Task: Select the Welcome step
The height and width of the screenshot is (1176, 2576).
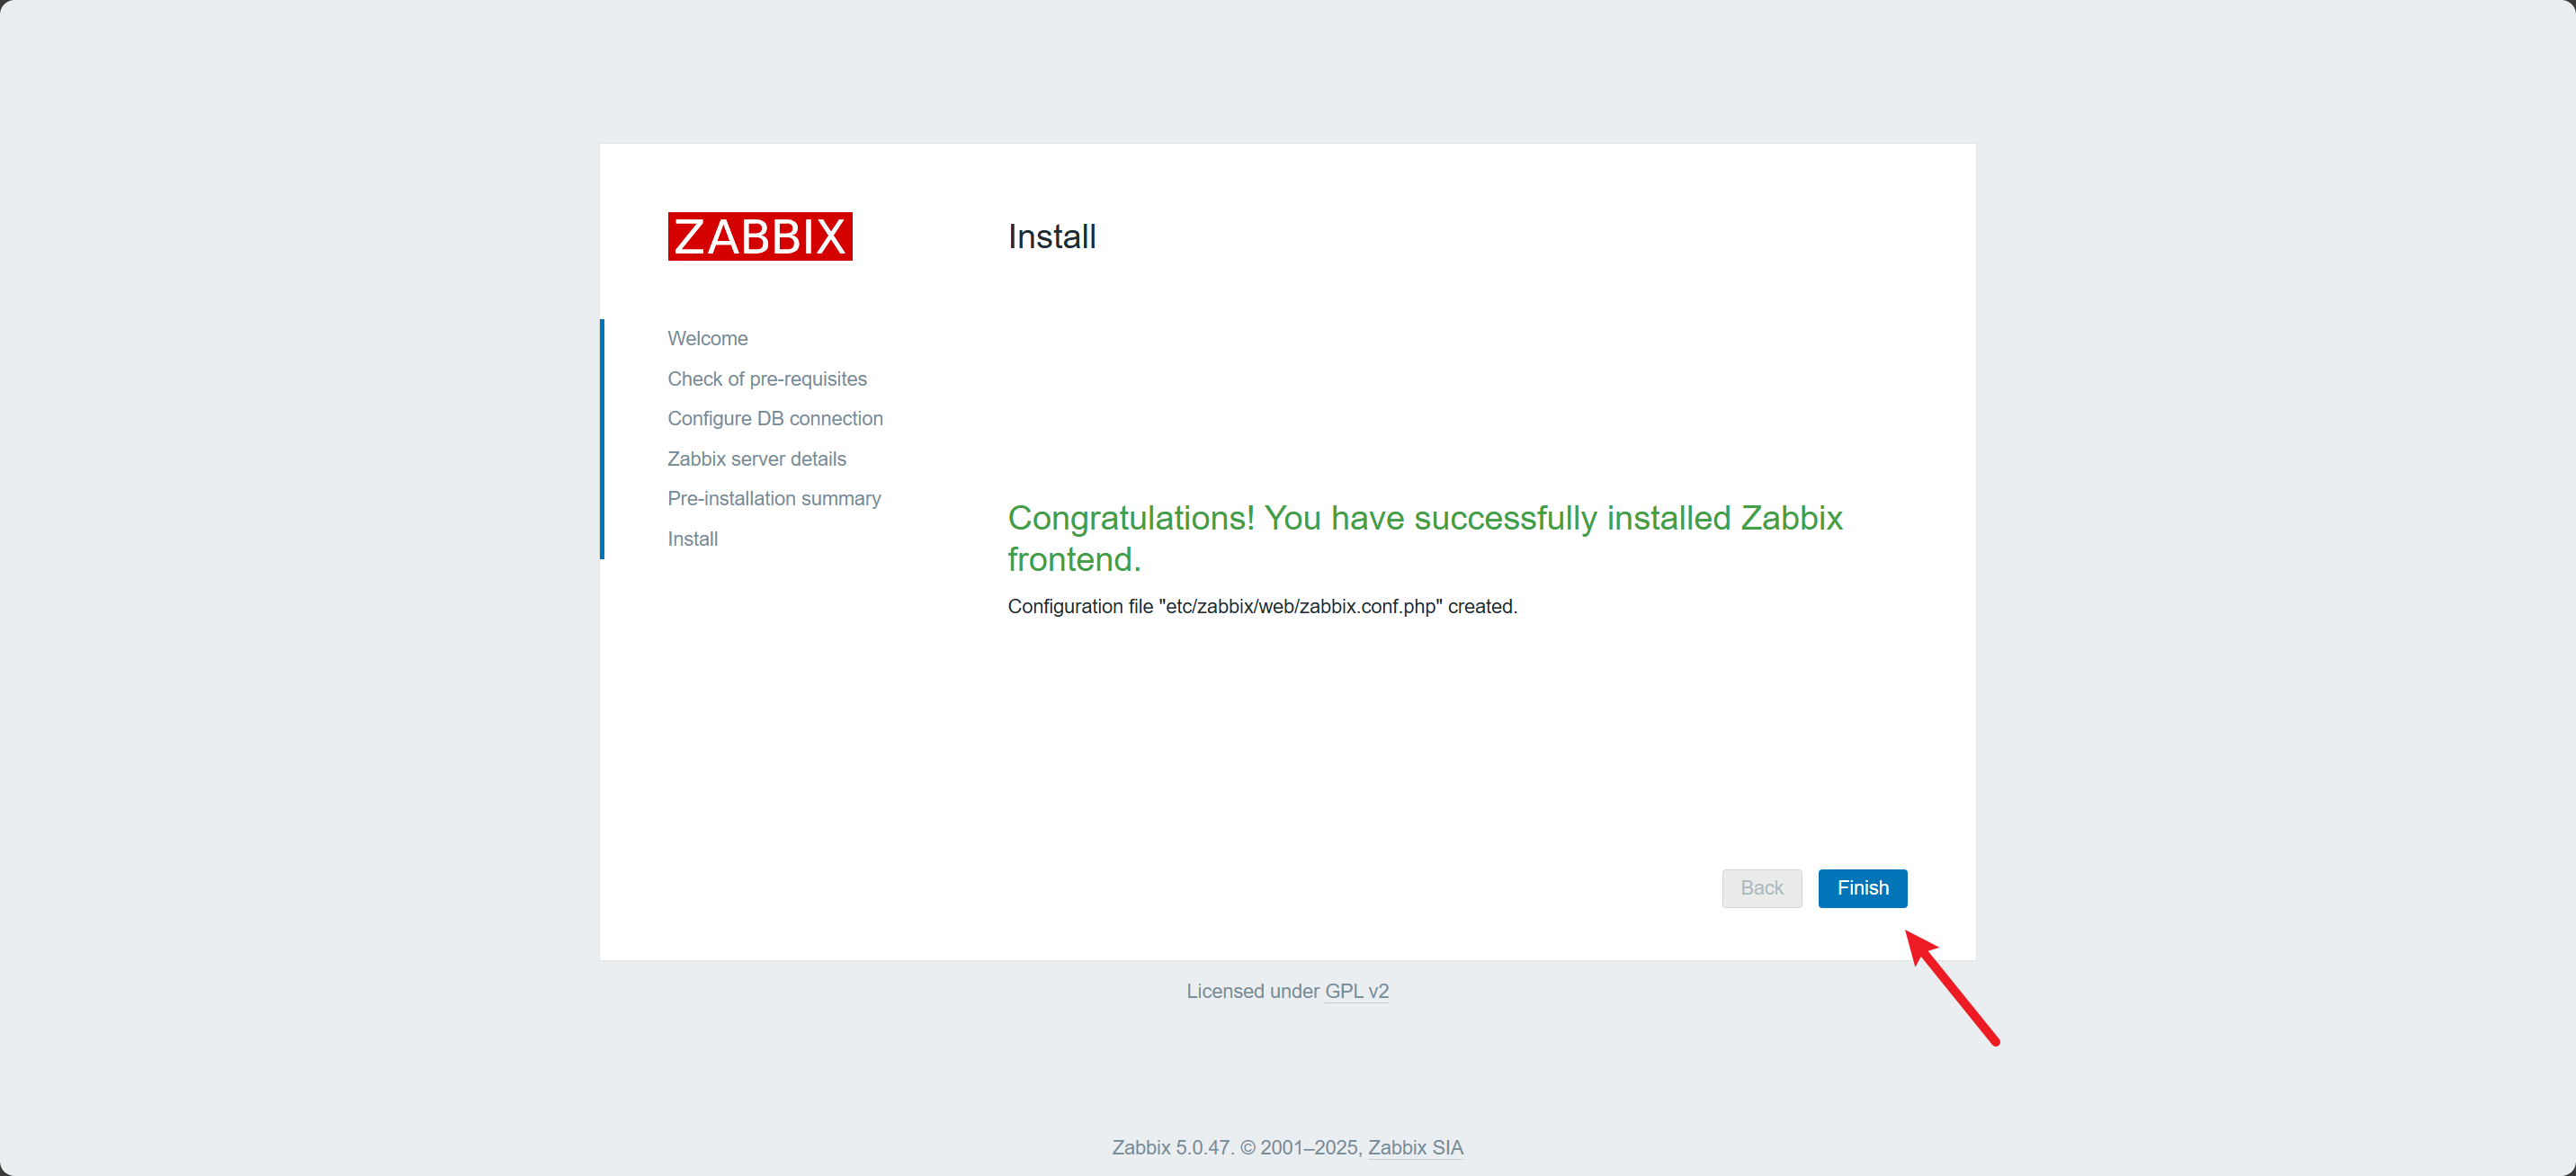Action: tap(707, 338)
